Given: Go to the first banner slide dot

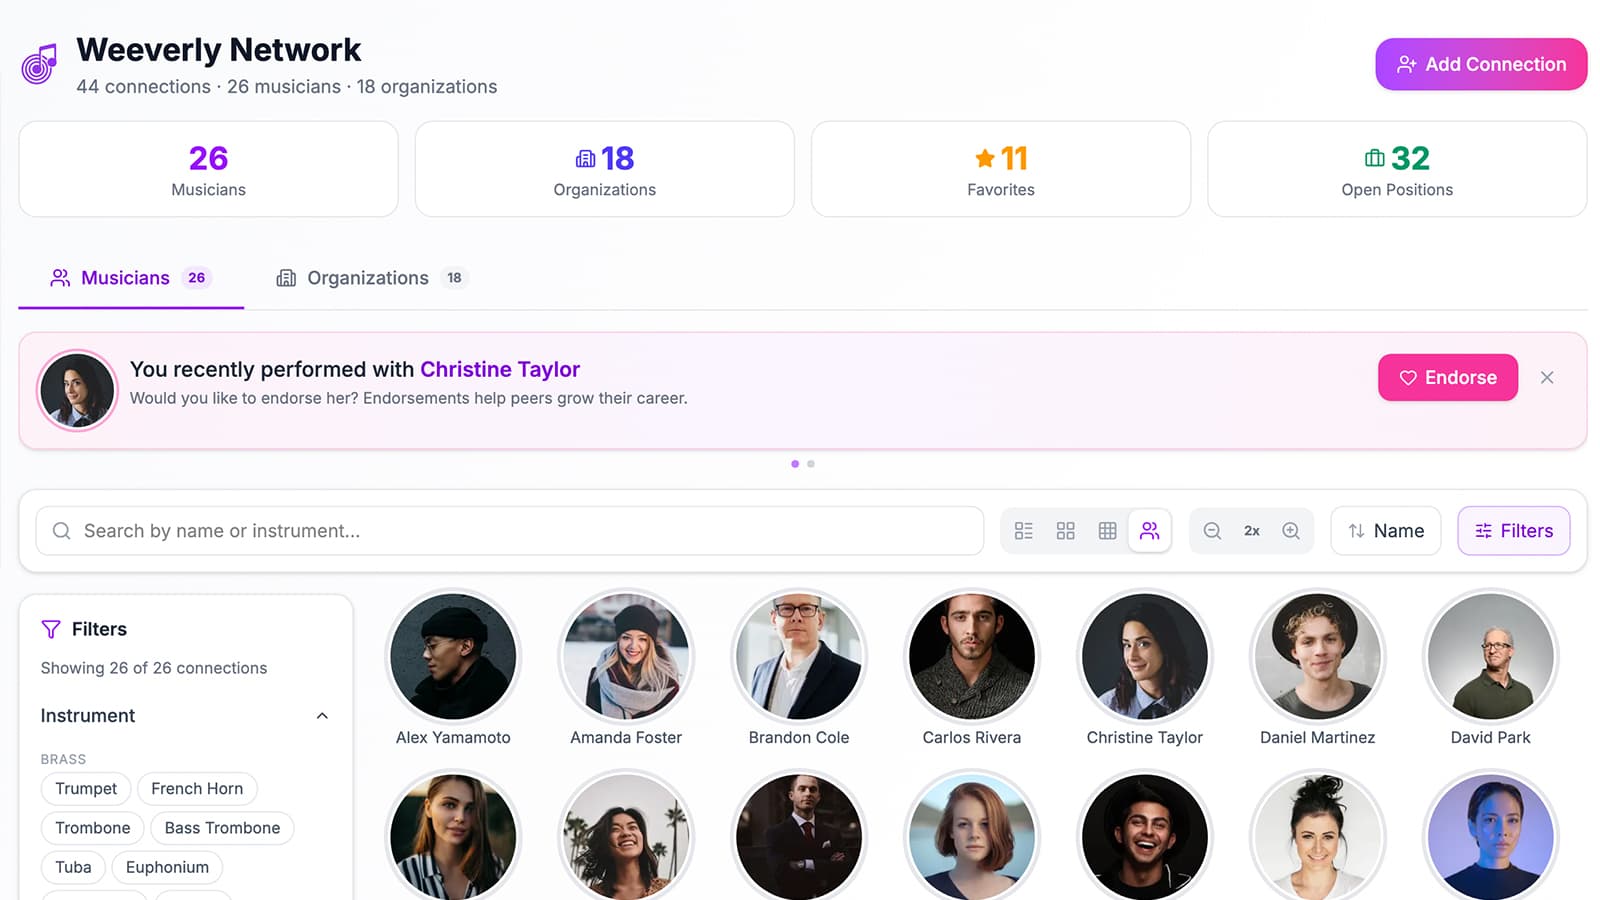Looking at the screenshot, I should 795,464.
